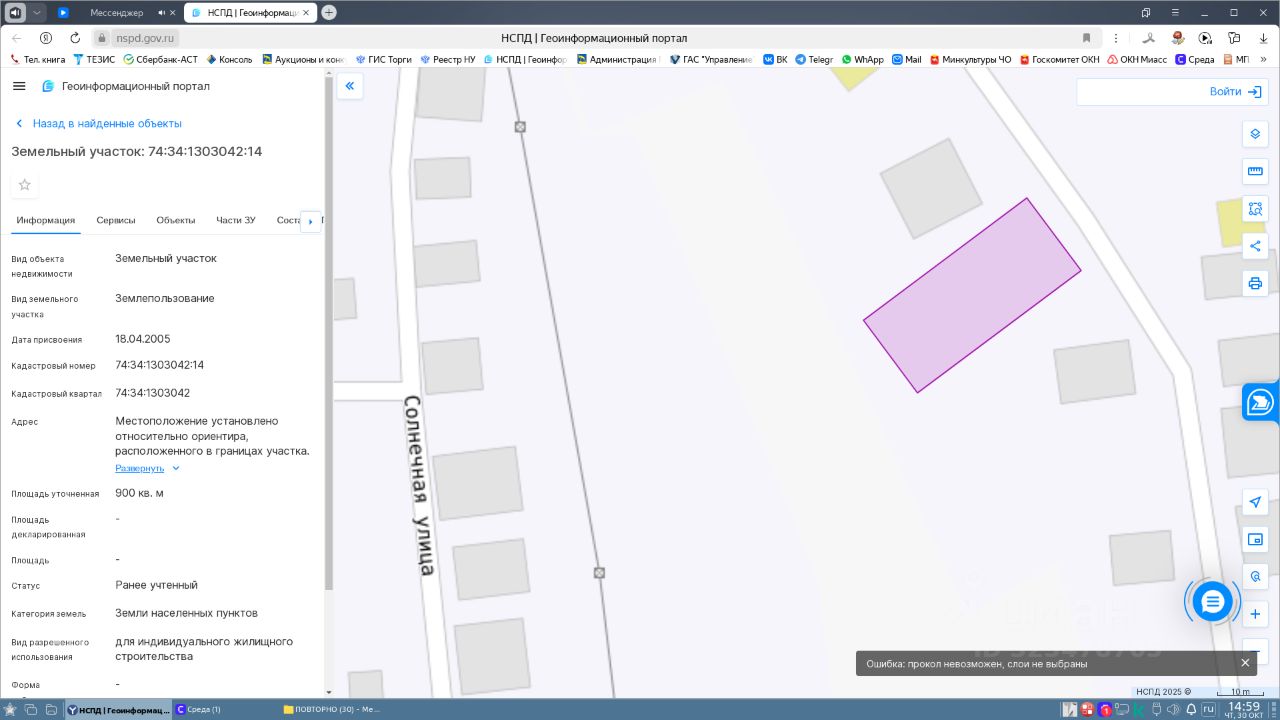Activate the area selection search tool
This screenshot has height=720, width=1280.
1255,209
